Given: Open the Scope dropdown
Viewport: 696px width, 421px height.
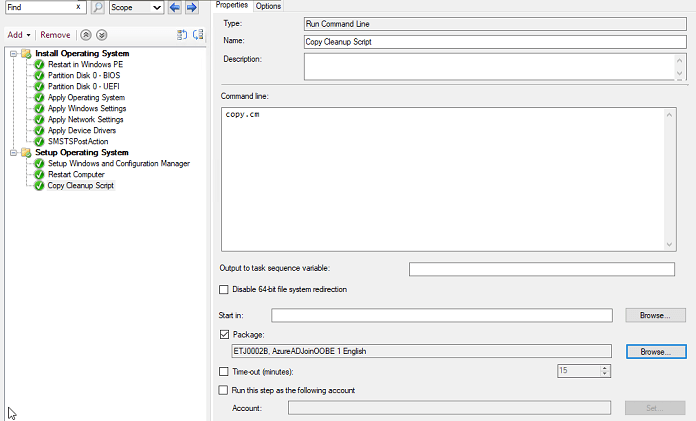Looking at the screenshot, I should coord(136,7).
